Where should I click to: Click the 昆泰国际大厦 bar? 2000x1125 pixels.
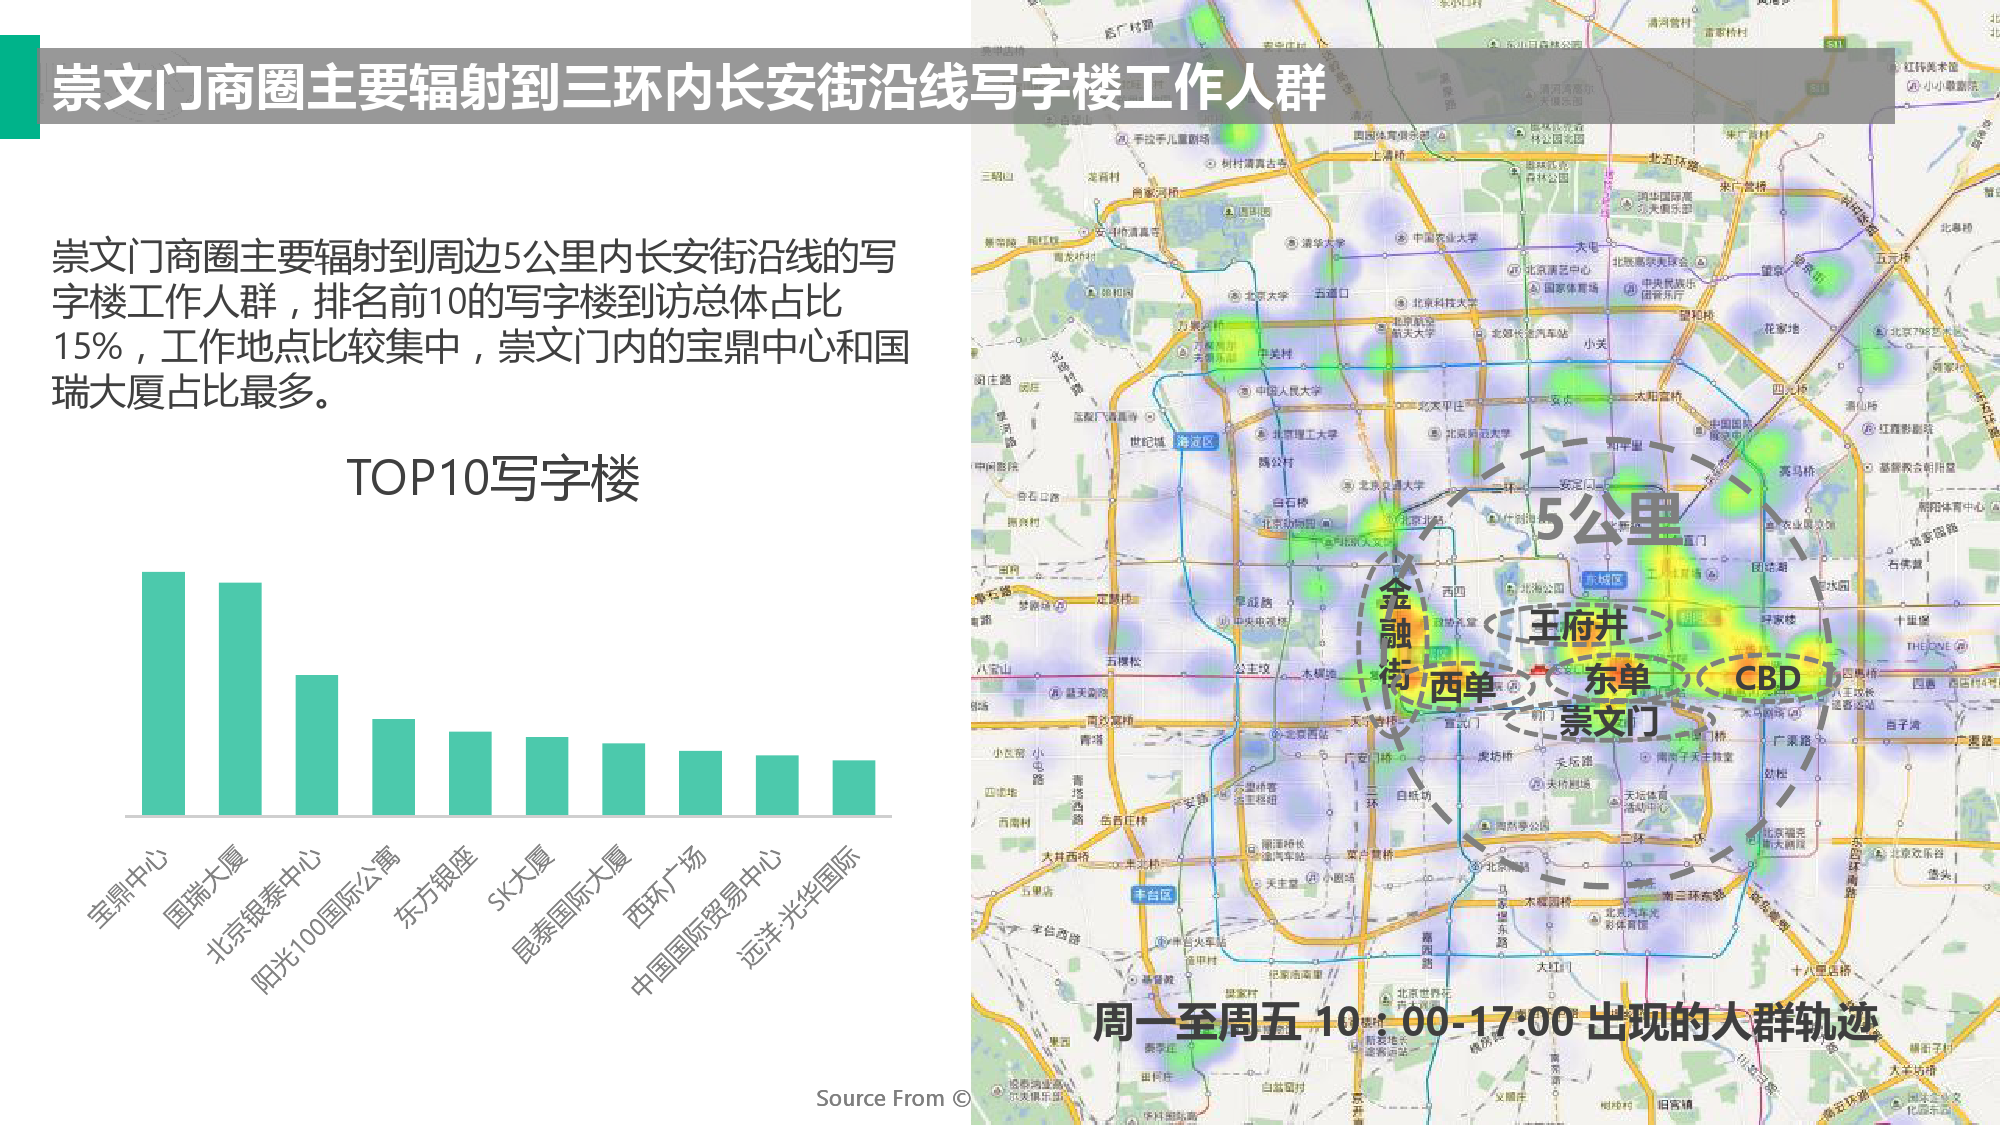pyautogui.click(x=623, y=779)
